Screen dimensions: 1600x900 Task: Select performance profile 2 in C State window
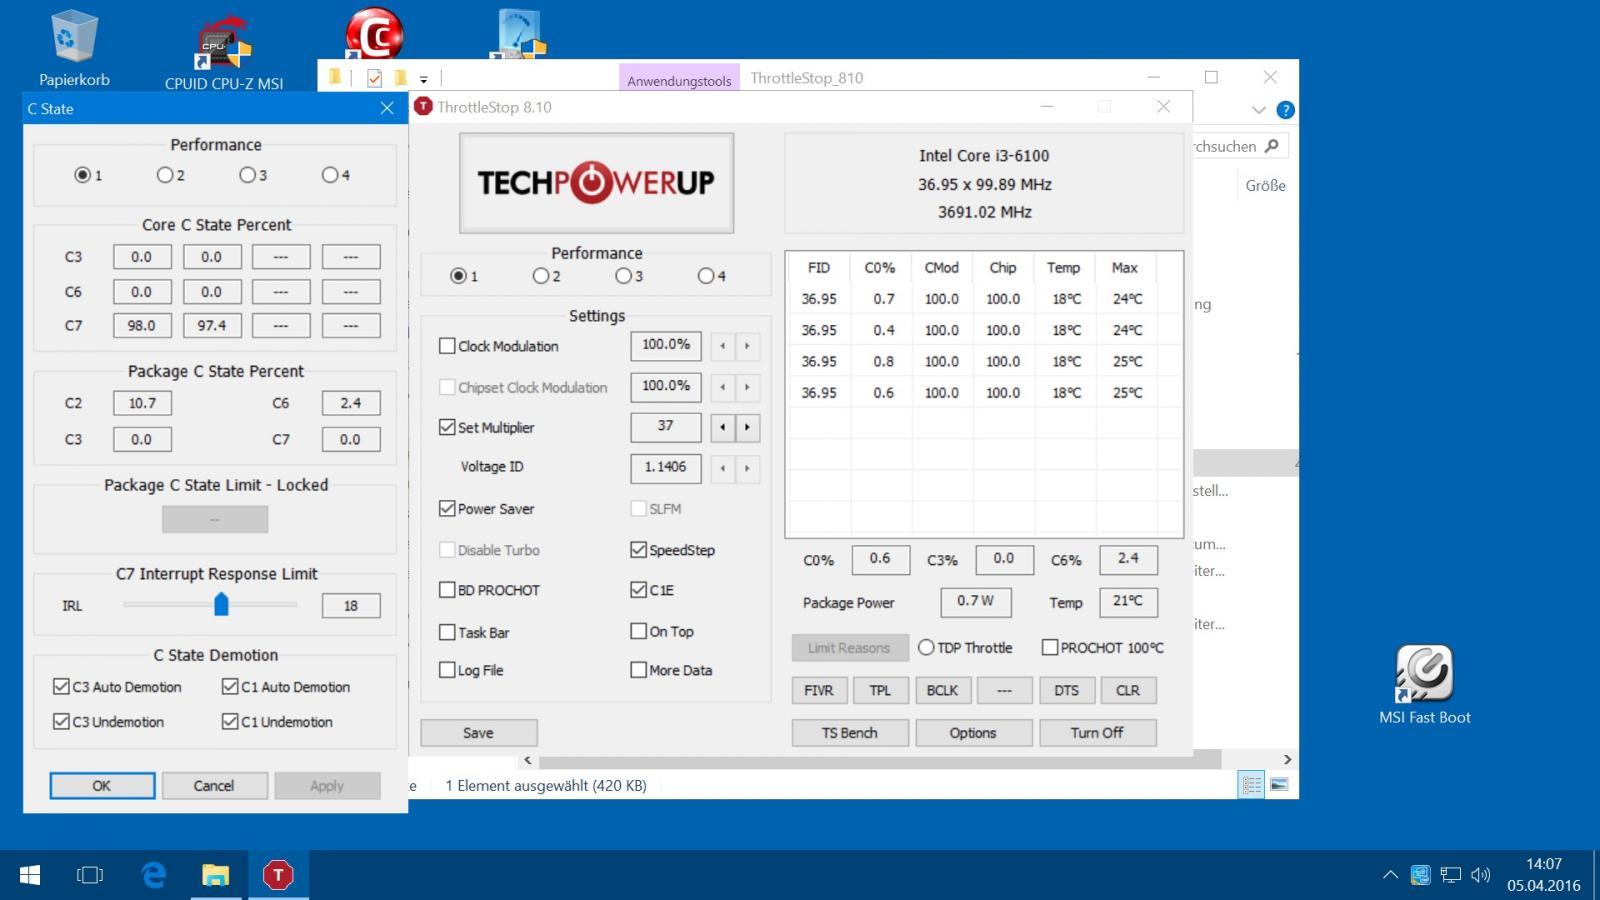[165, 175]
